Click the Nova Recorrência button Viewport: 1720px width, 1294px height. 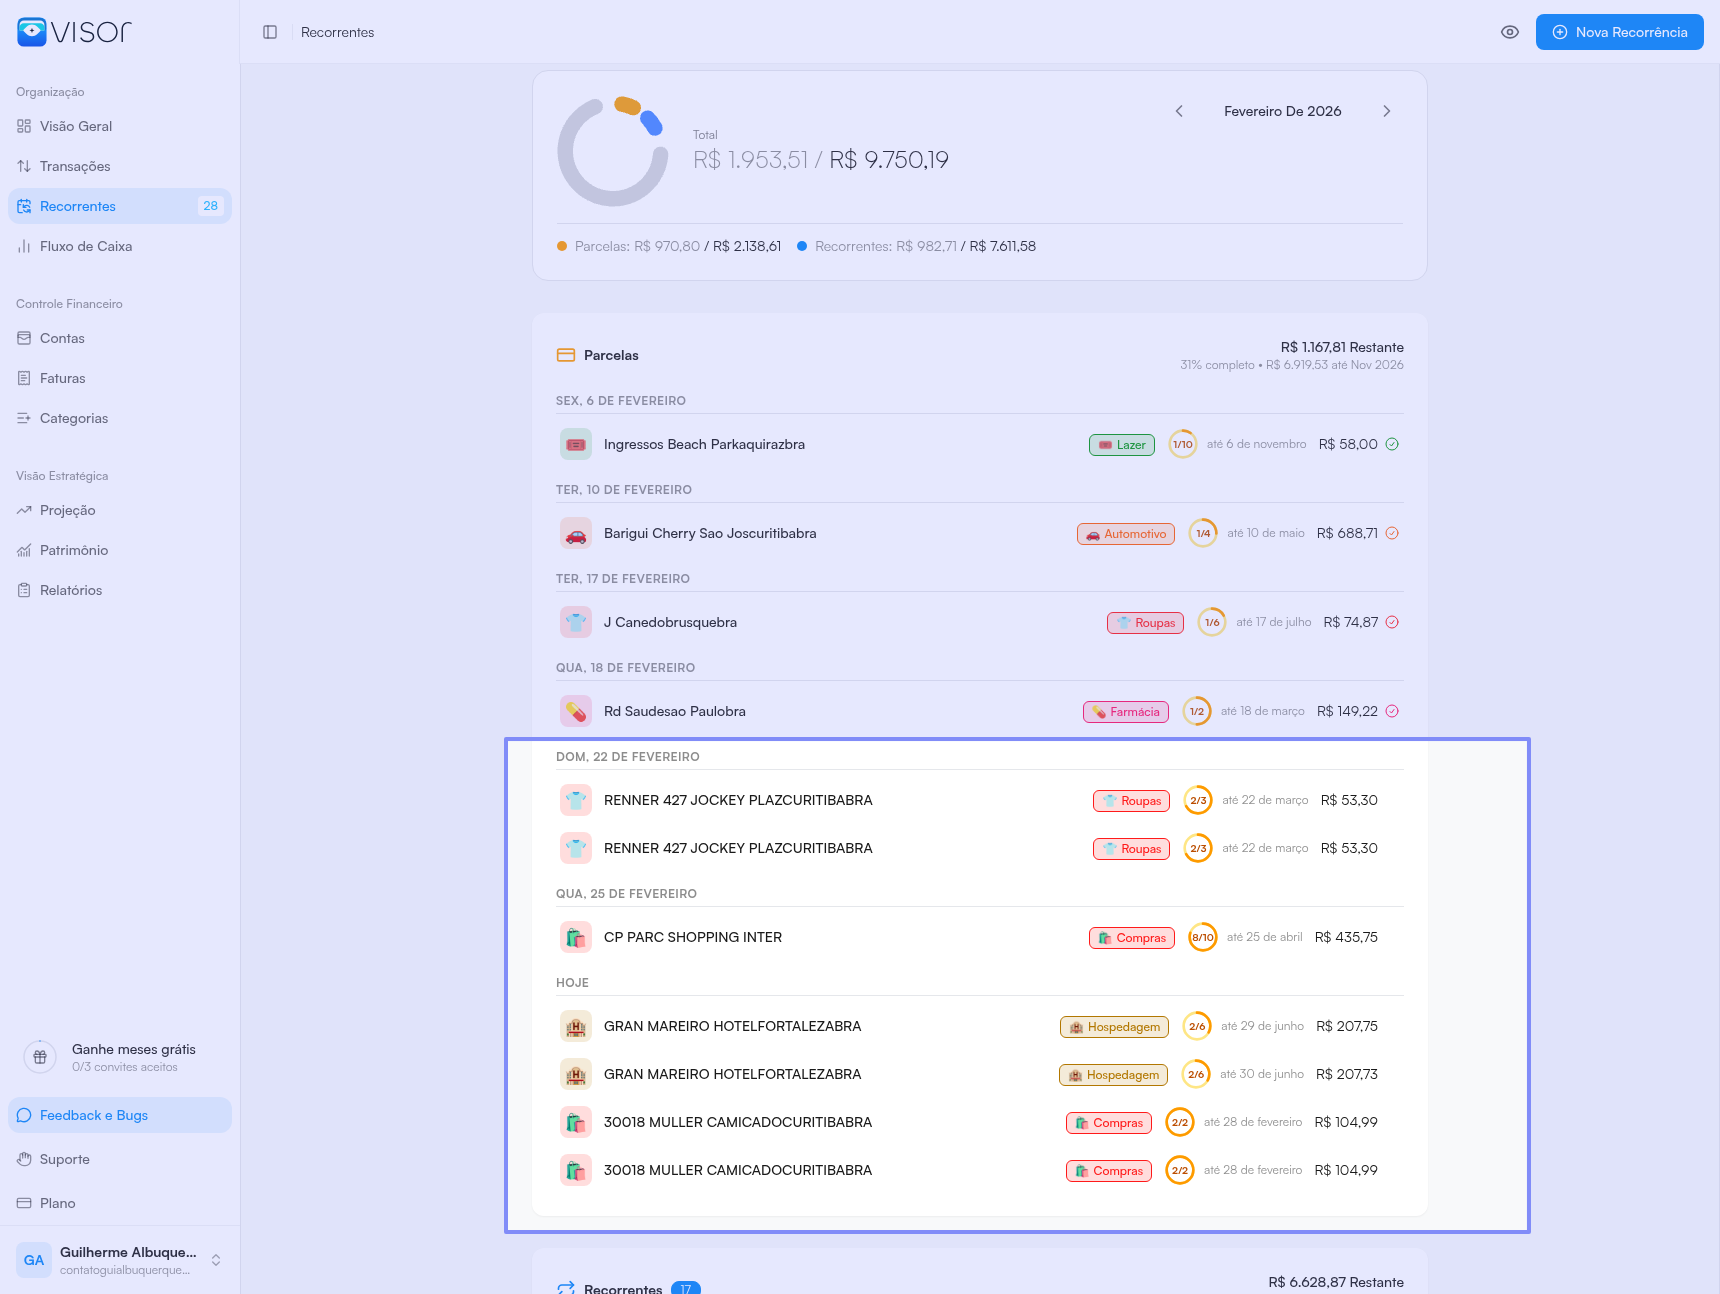(x=1619, y=32)
